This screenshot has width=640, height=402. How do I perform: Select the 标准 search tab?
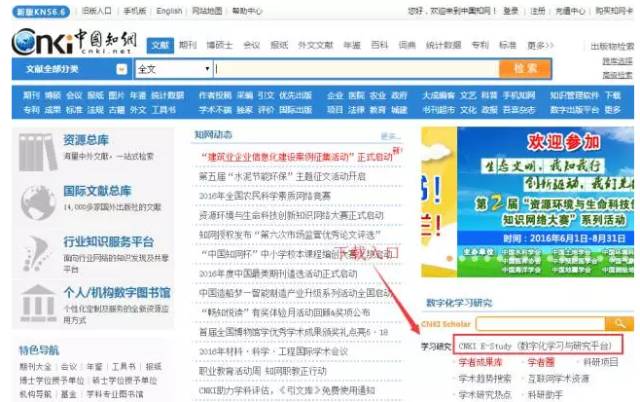point(508,45)
